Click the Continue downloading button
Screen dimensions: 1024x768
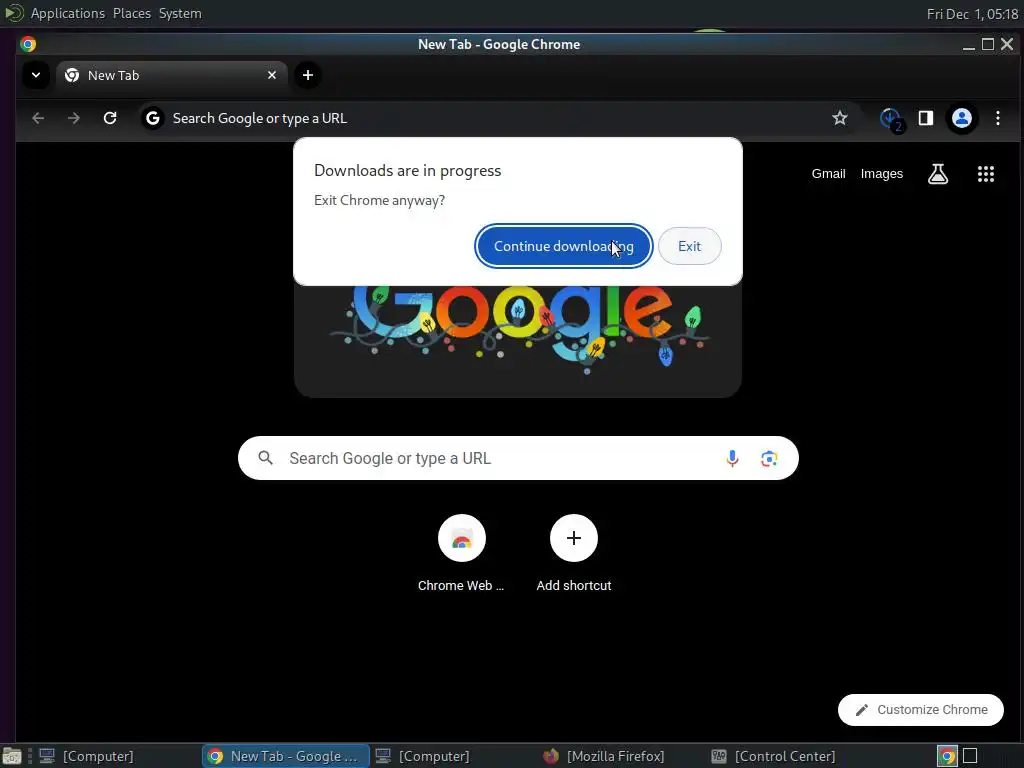564,246
